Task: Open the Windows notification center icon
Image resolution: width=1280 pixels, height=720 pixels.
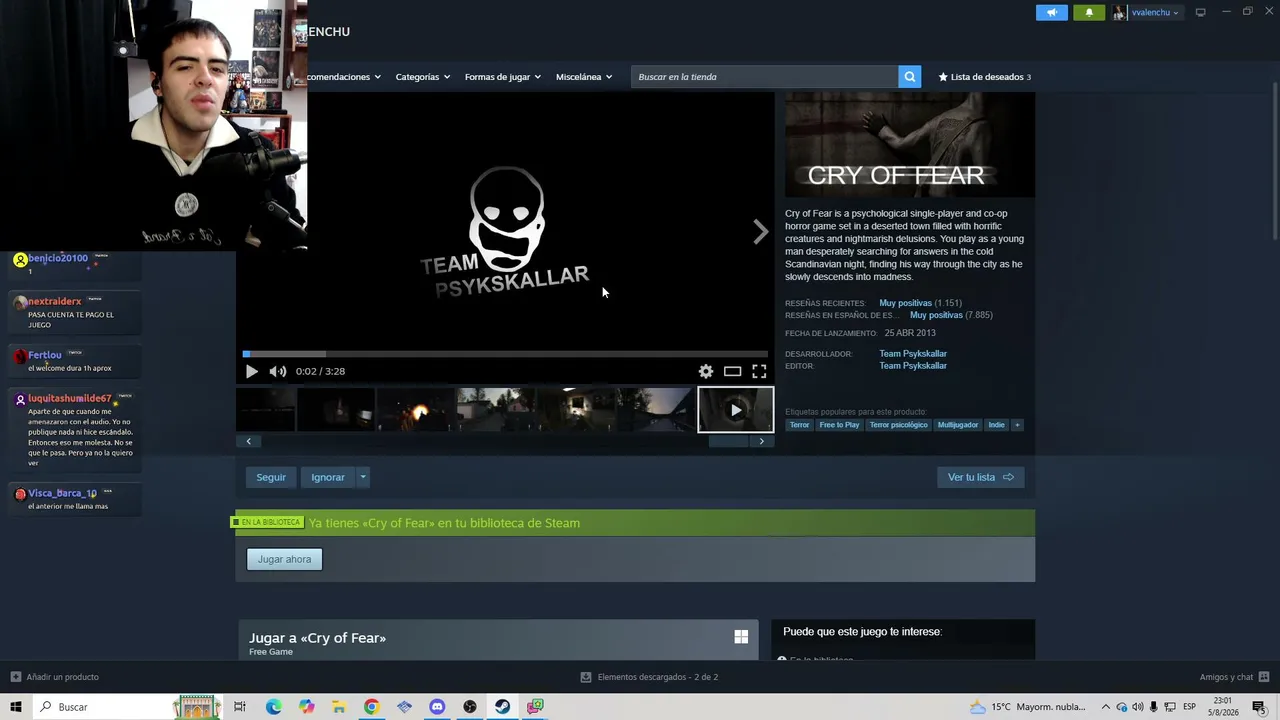Action: coord(1259,707)
